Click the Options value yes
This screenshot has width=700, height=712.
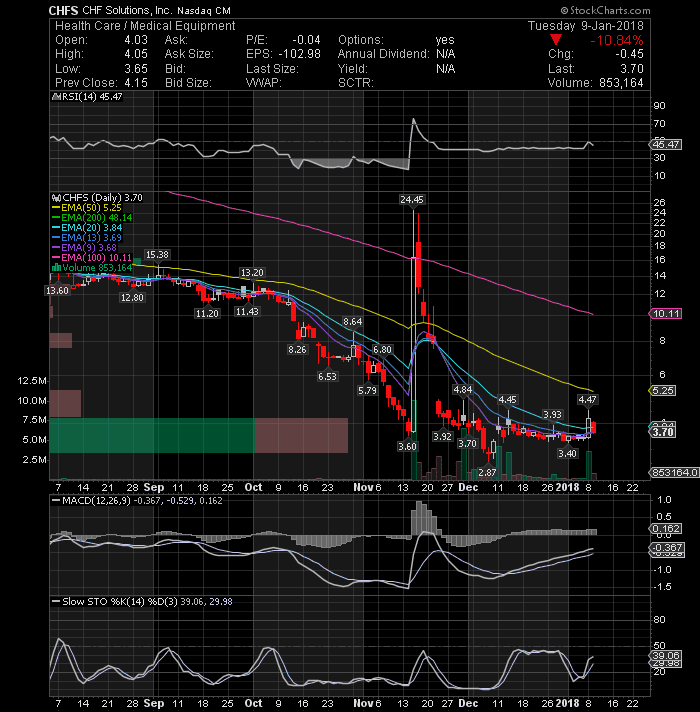click(445, 40)
